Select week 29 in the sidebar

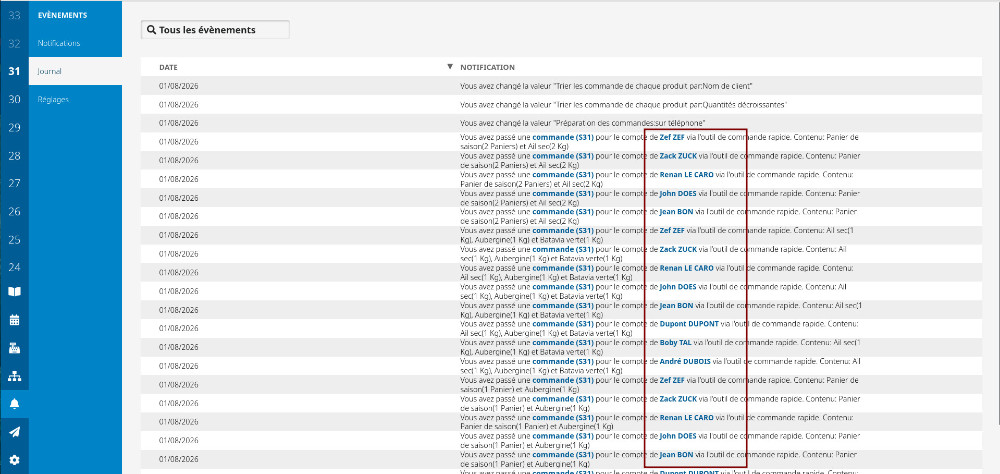[x=14, y=128]
